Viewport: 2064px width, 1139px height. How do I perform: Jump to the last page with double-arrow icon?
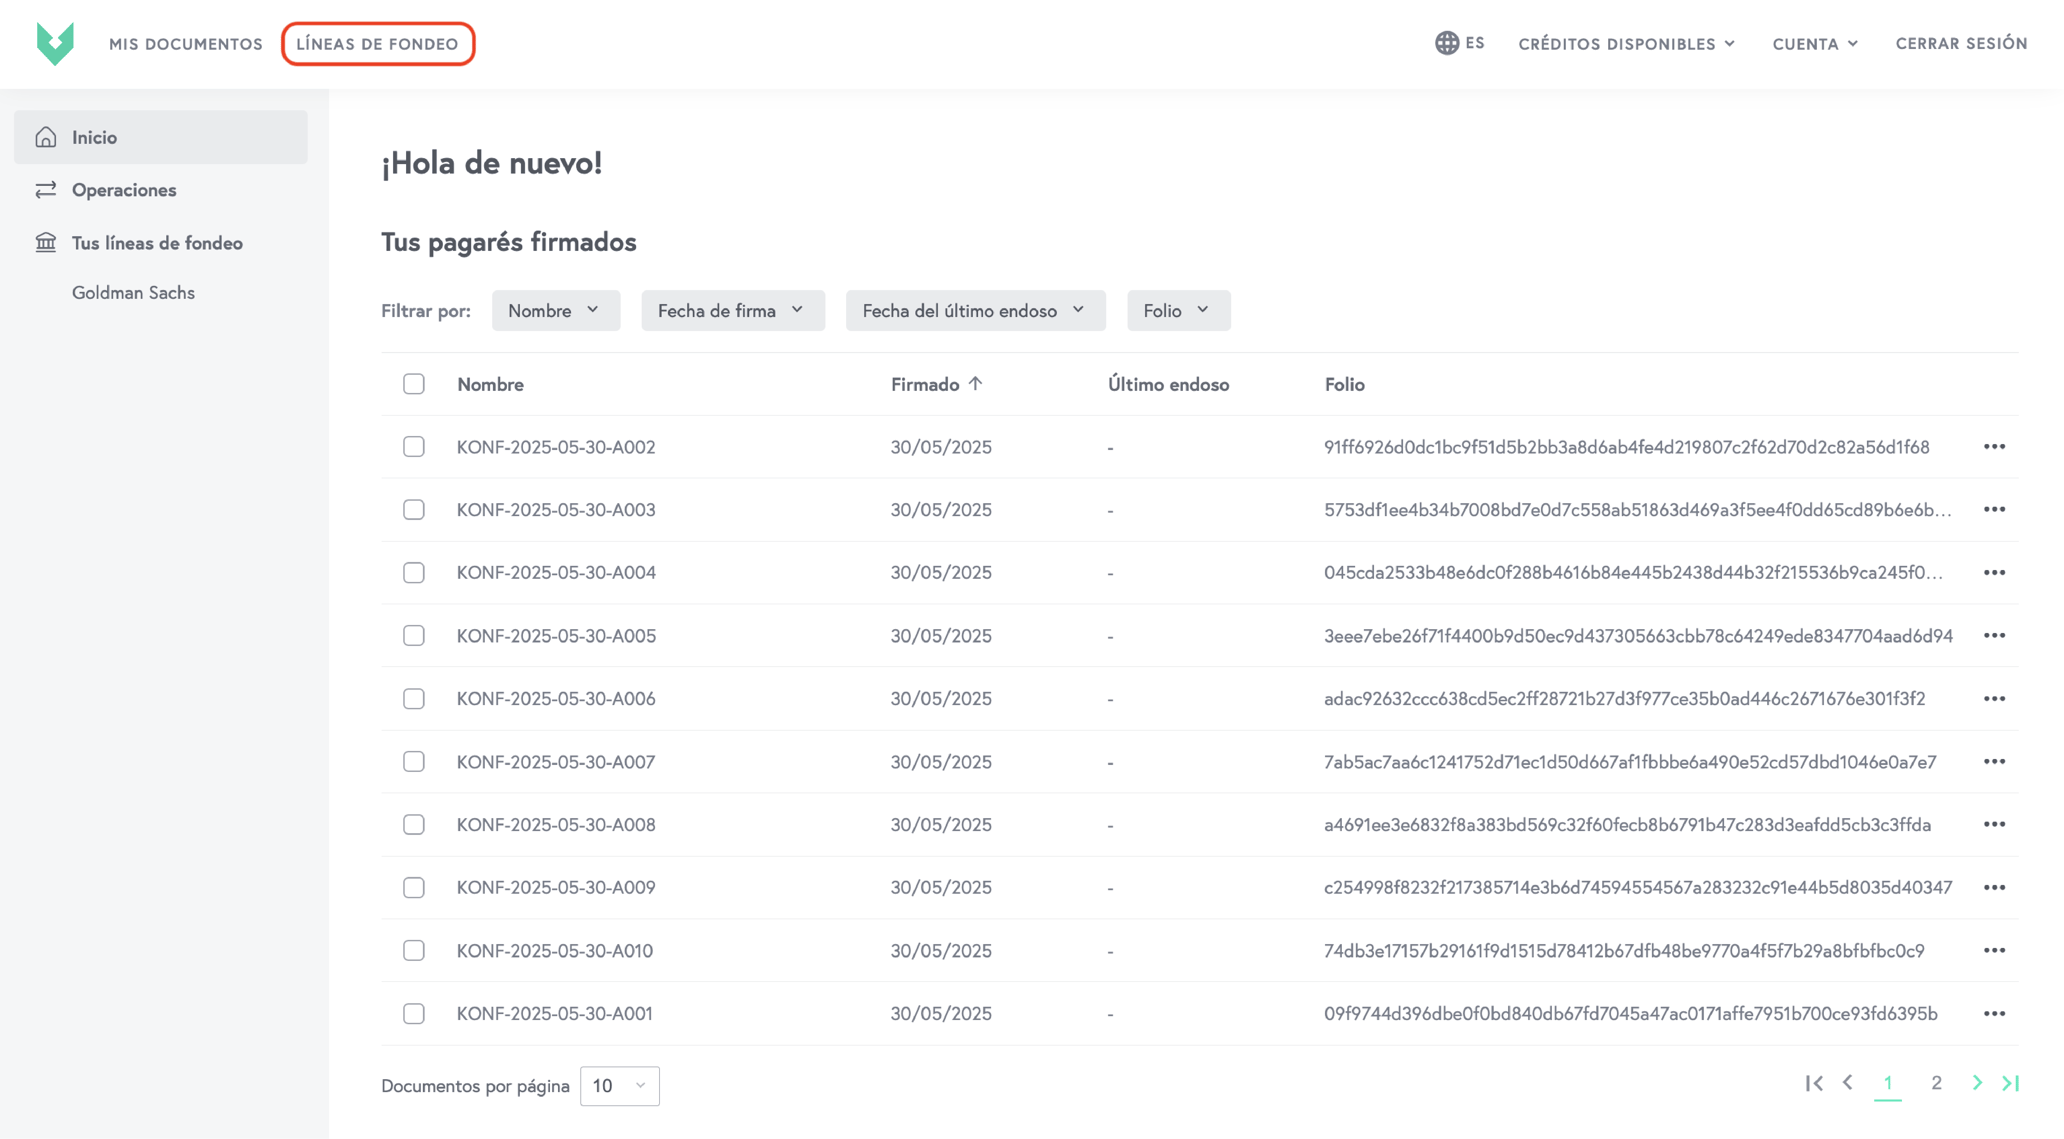click(2012, 1083)
